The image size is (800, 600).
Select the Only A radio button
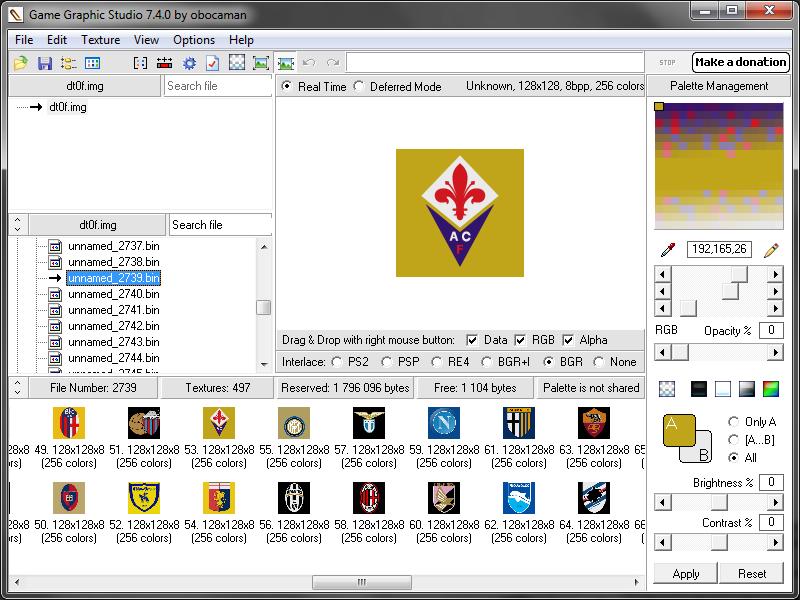pos(734,421)
